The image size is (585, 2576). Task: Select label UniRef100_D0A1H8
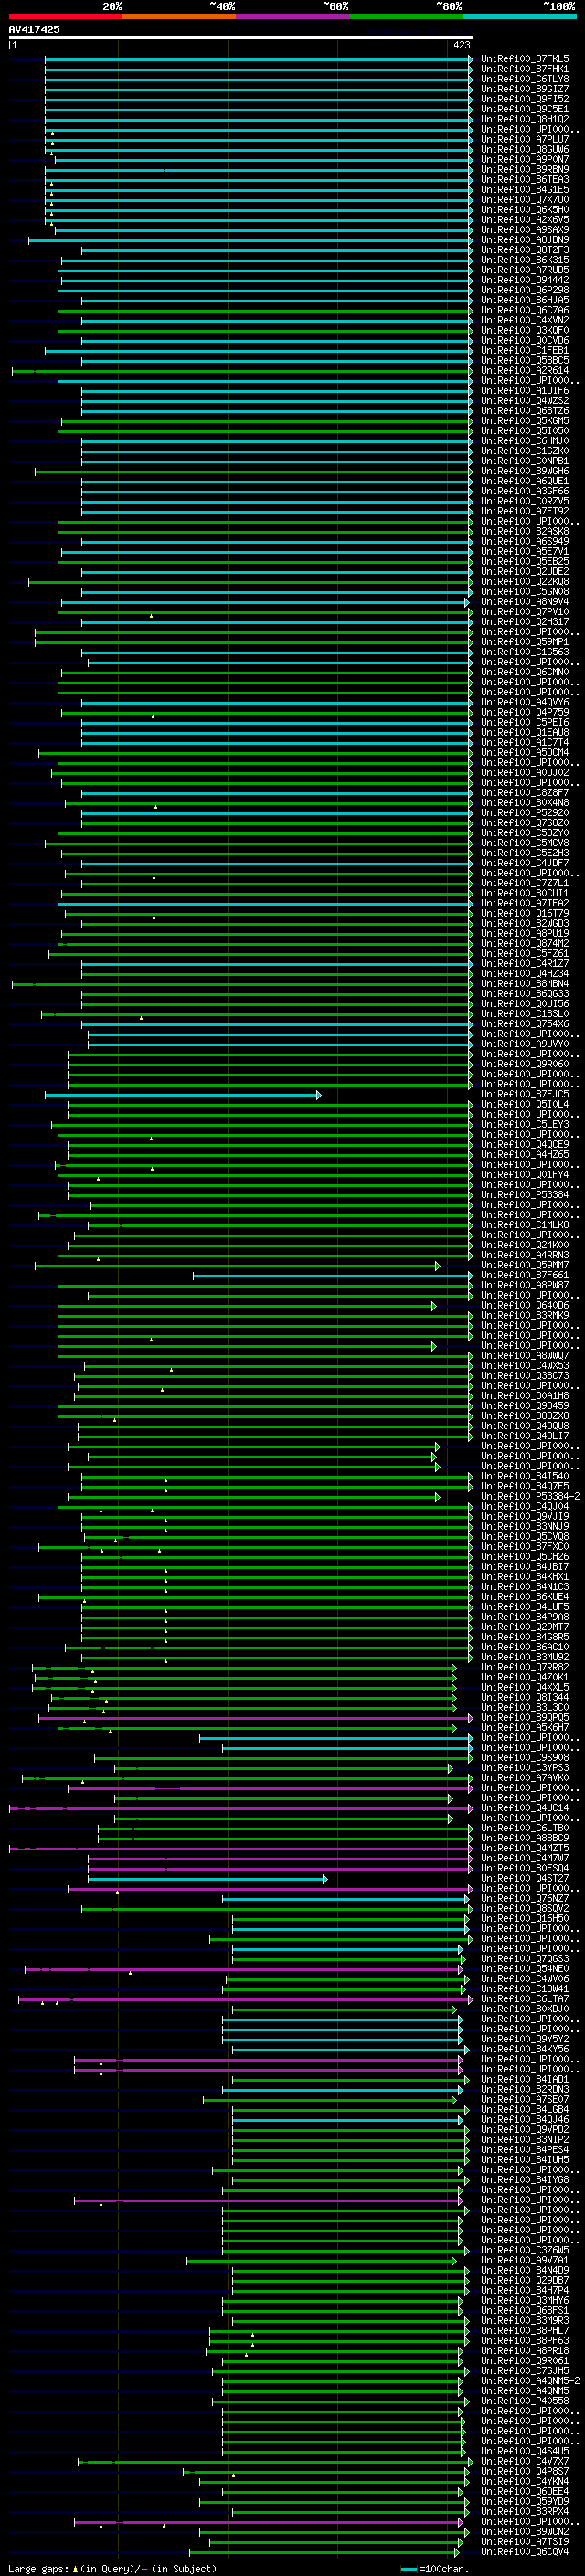point(524,1396)
